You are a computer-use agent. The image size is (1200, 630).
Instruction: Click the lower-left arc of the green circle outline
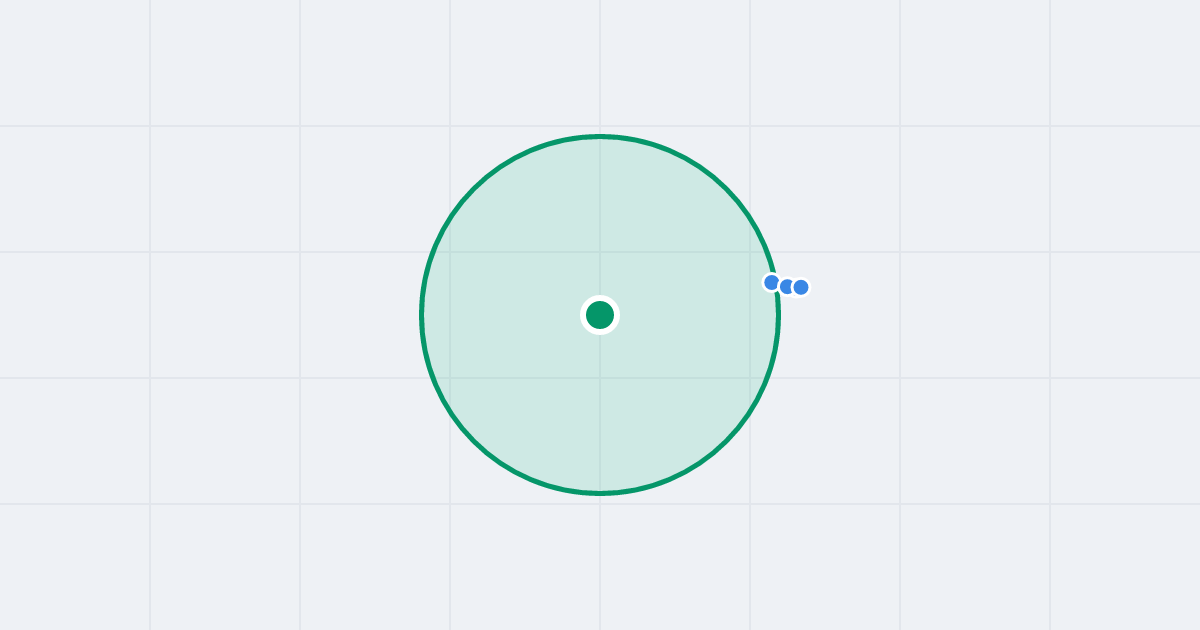pos(474,441)
